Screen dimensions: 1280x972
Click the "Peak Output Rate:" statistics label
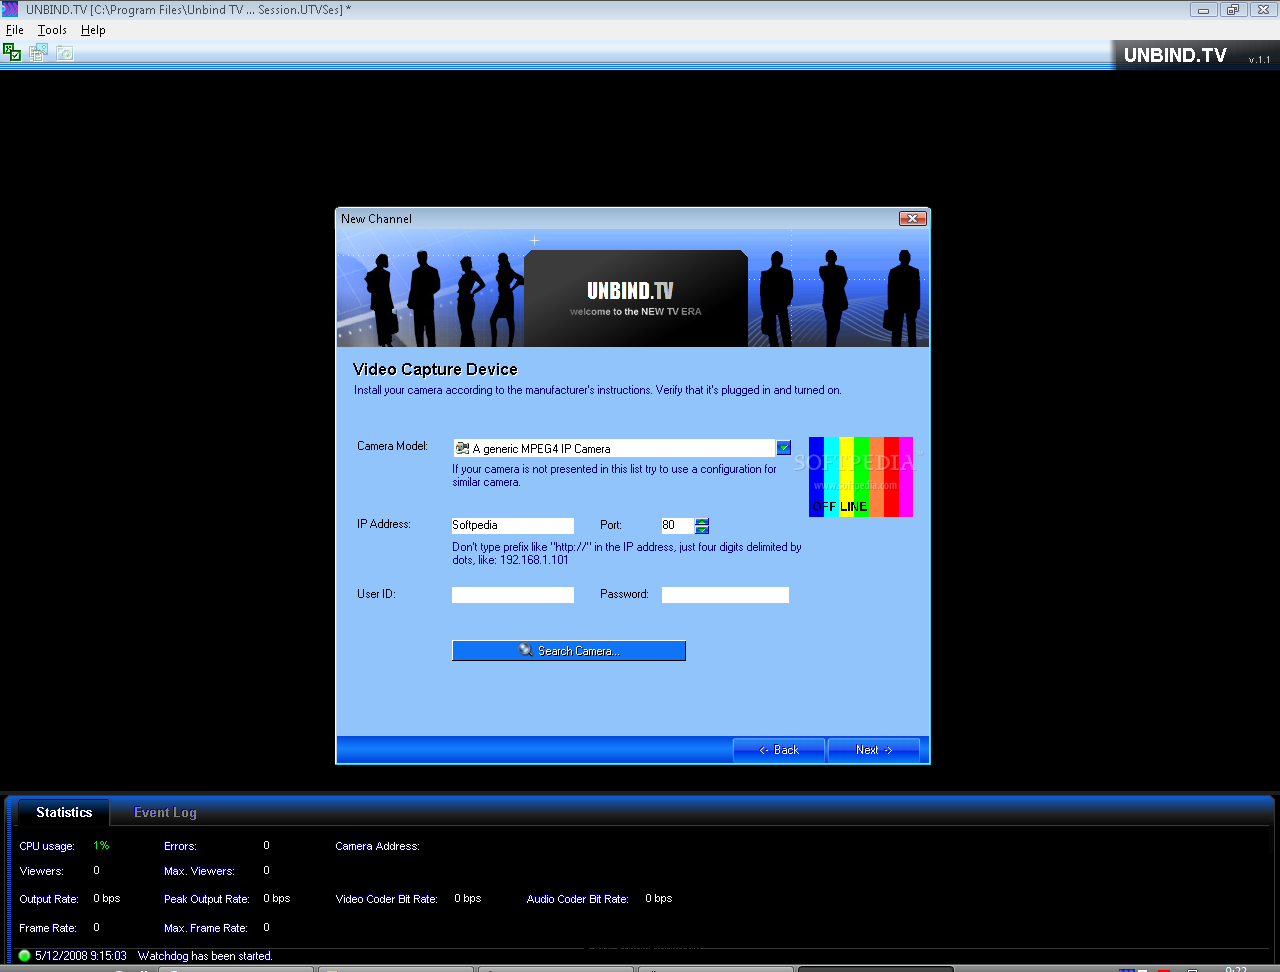pos(207,899)
